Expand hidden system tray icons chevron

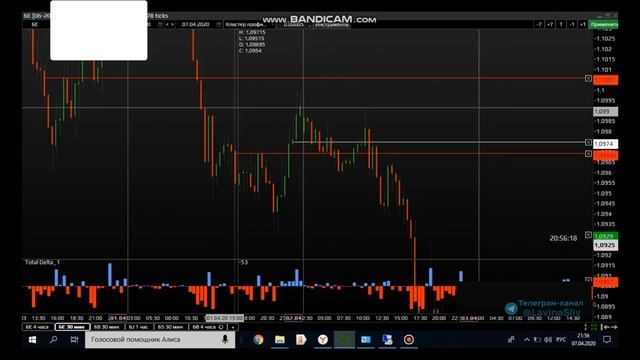pyautogui.click(x=527, y=340)
